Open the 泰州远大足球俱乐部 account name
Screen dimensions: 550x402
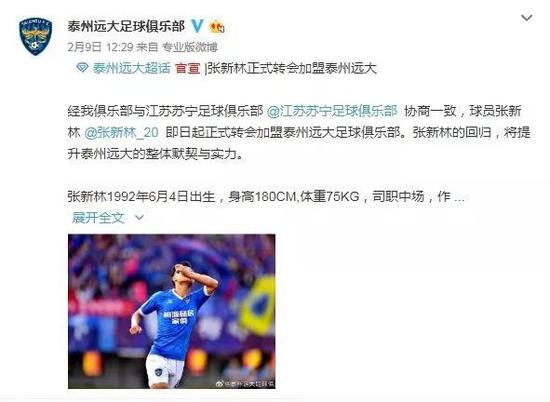point(126,26)
